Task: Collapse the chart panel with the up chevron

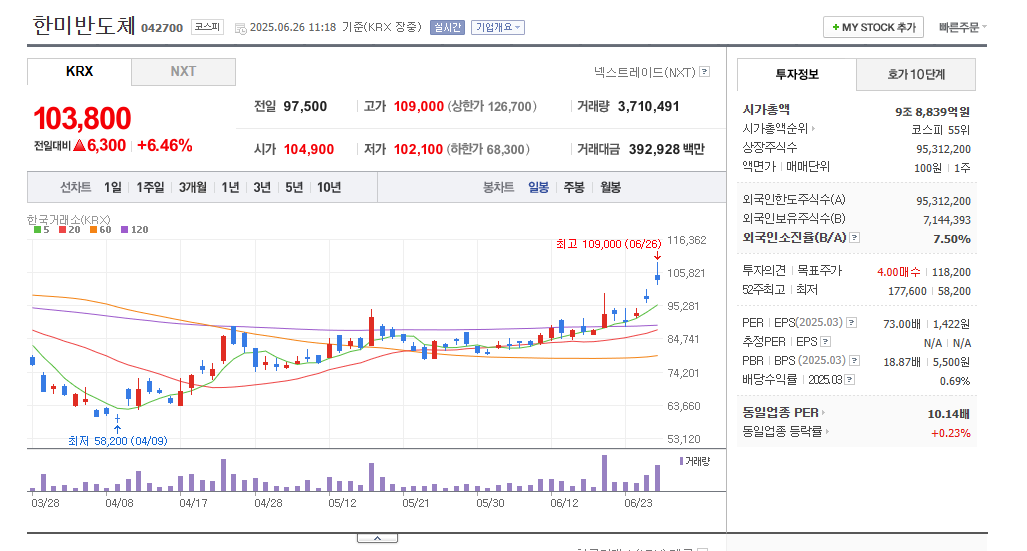Action: (377, 539)
